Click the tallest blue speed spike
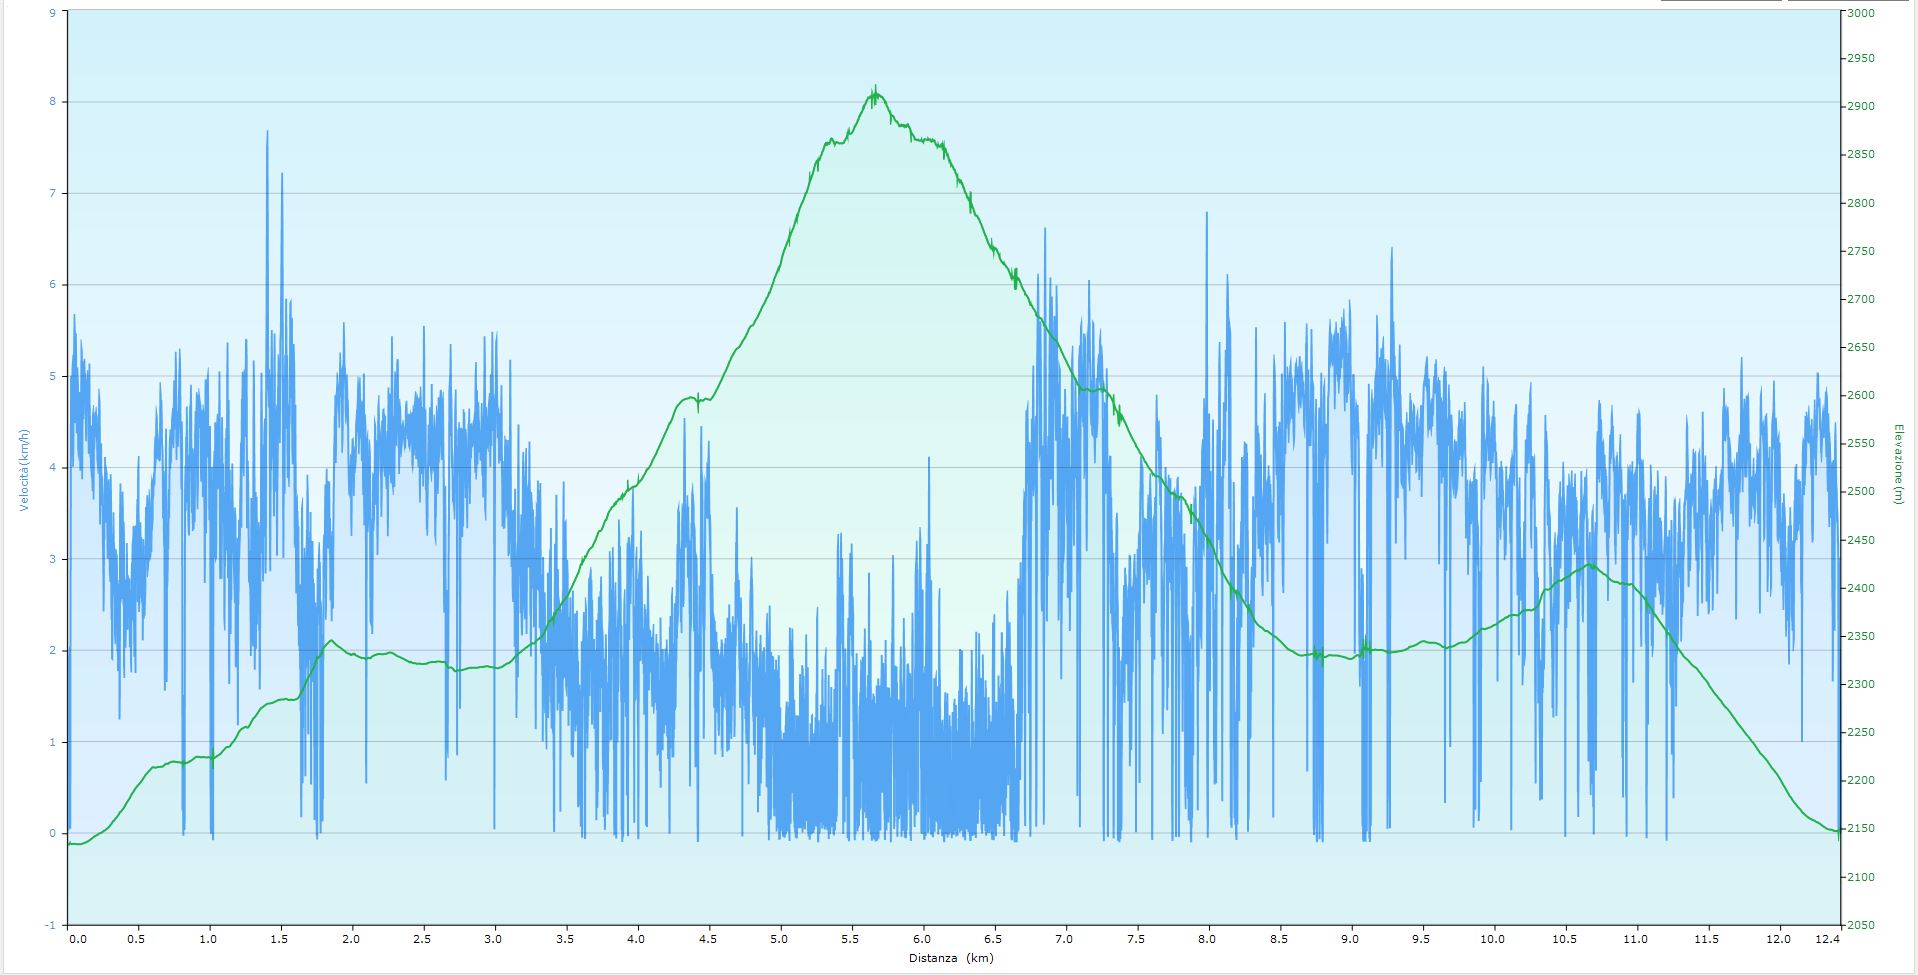 point(267,133)
